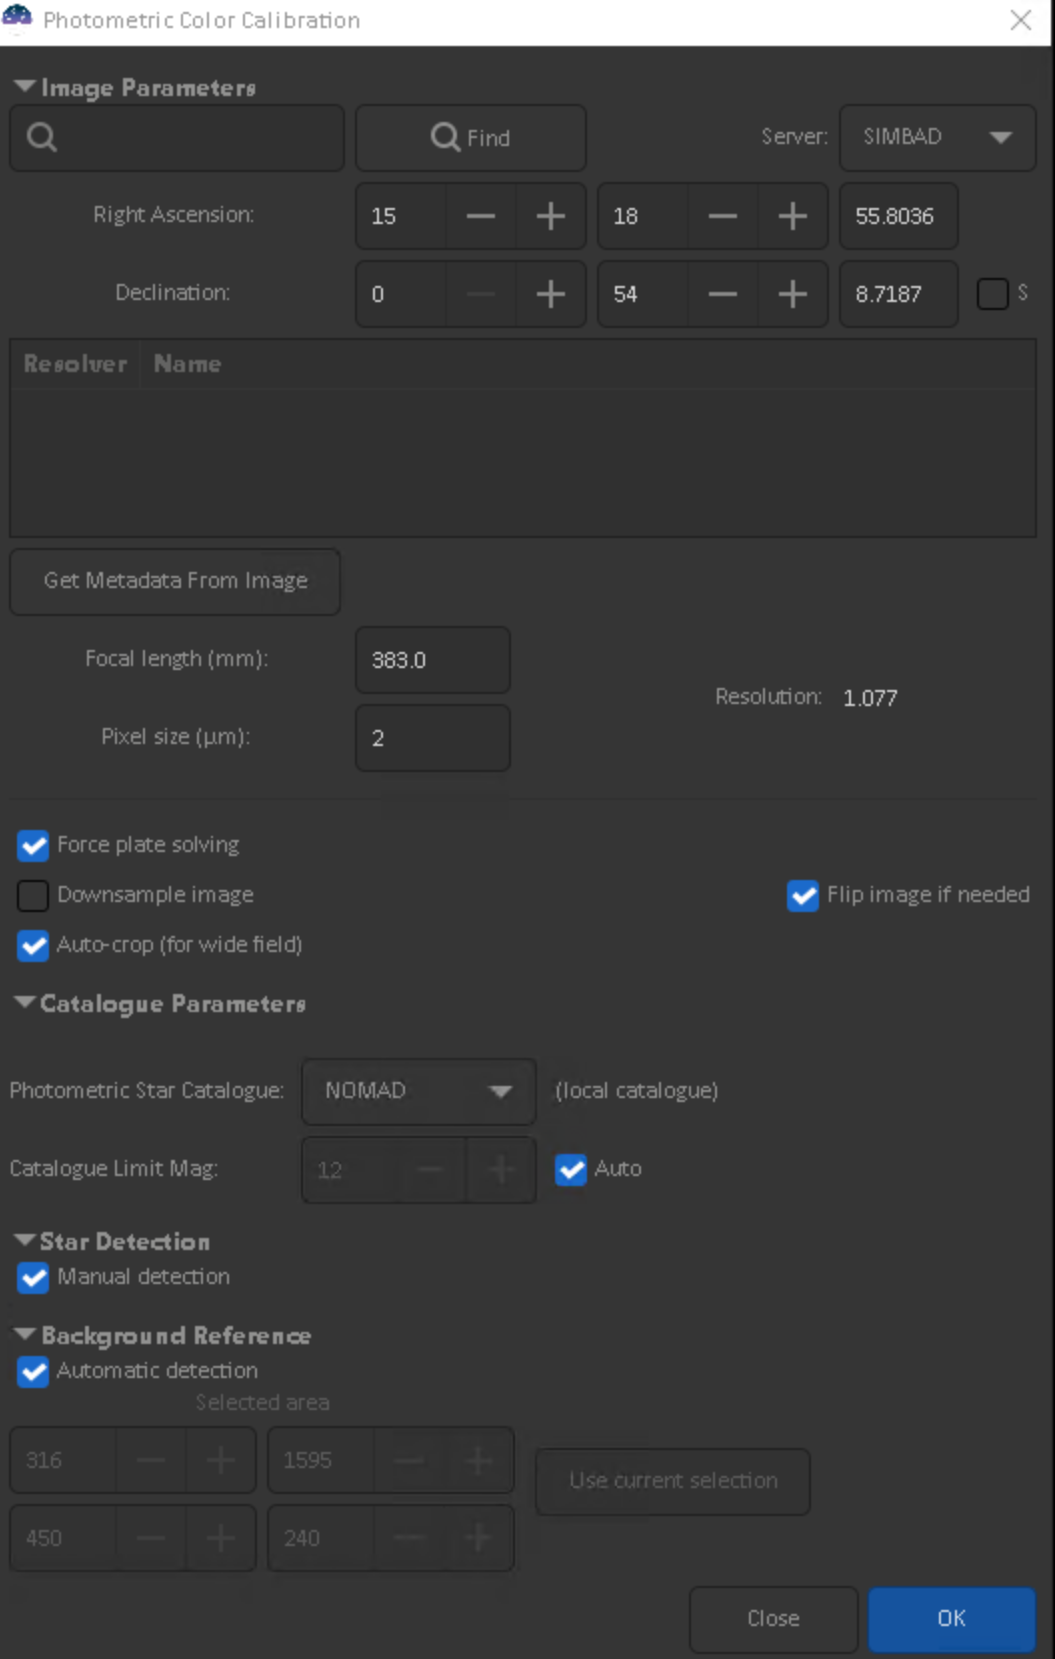Collapse the Catalogue Parameters section
The image size is (1055, 1659).
(x=25, y=1003)
